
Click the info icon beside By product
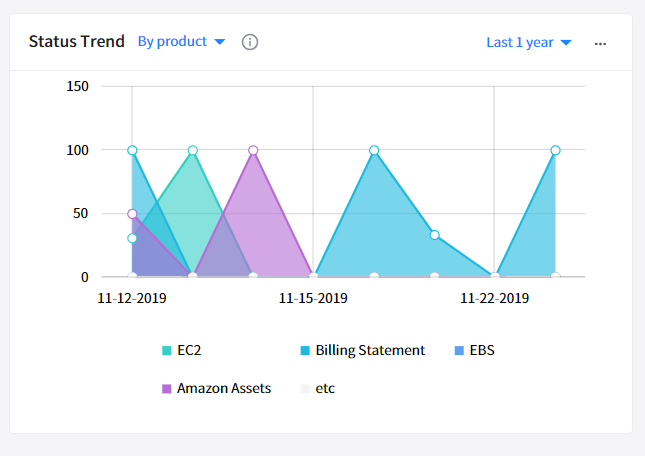point(250,42)
